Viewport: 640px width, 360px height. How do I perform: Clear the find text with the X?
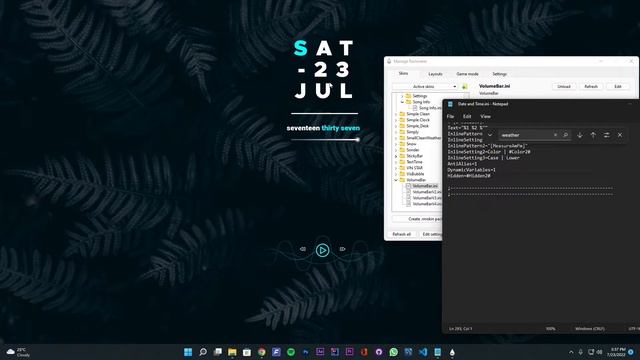(555, 135)
